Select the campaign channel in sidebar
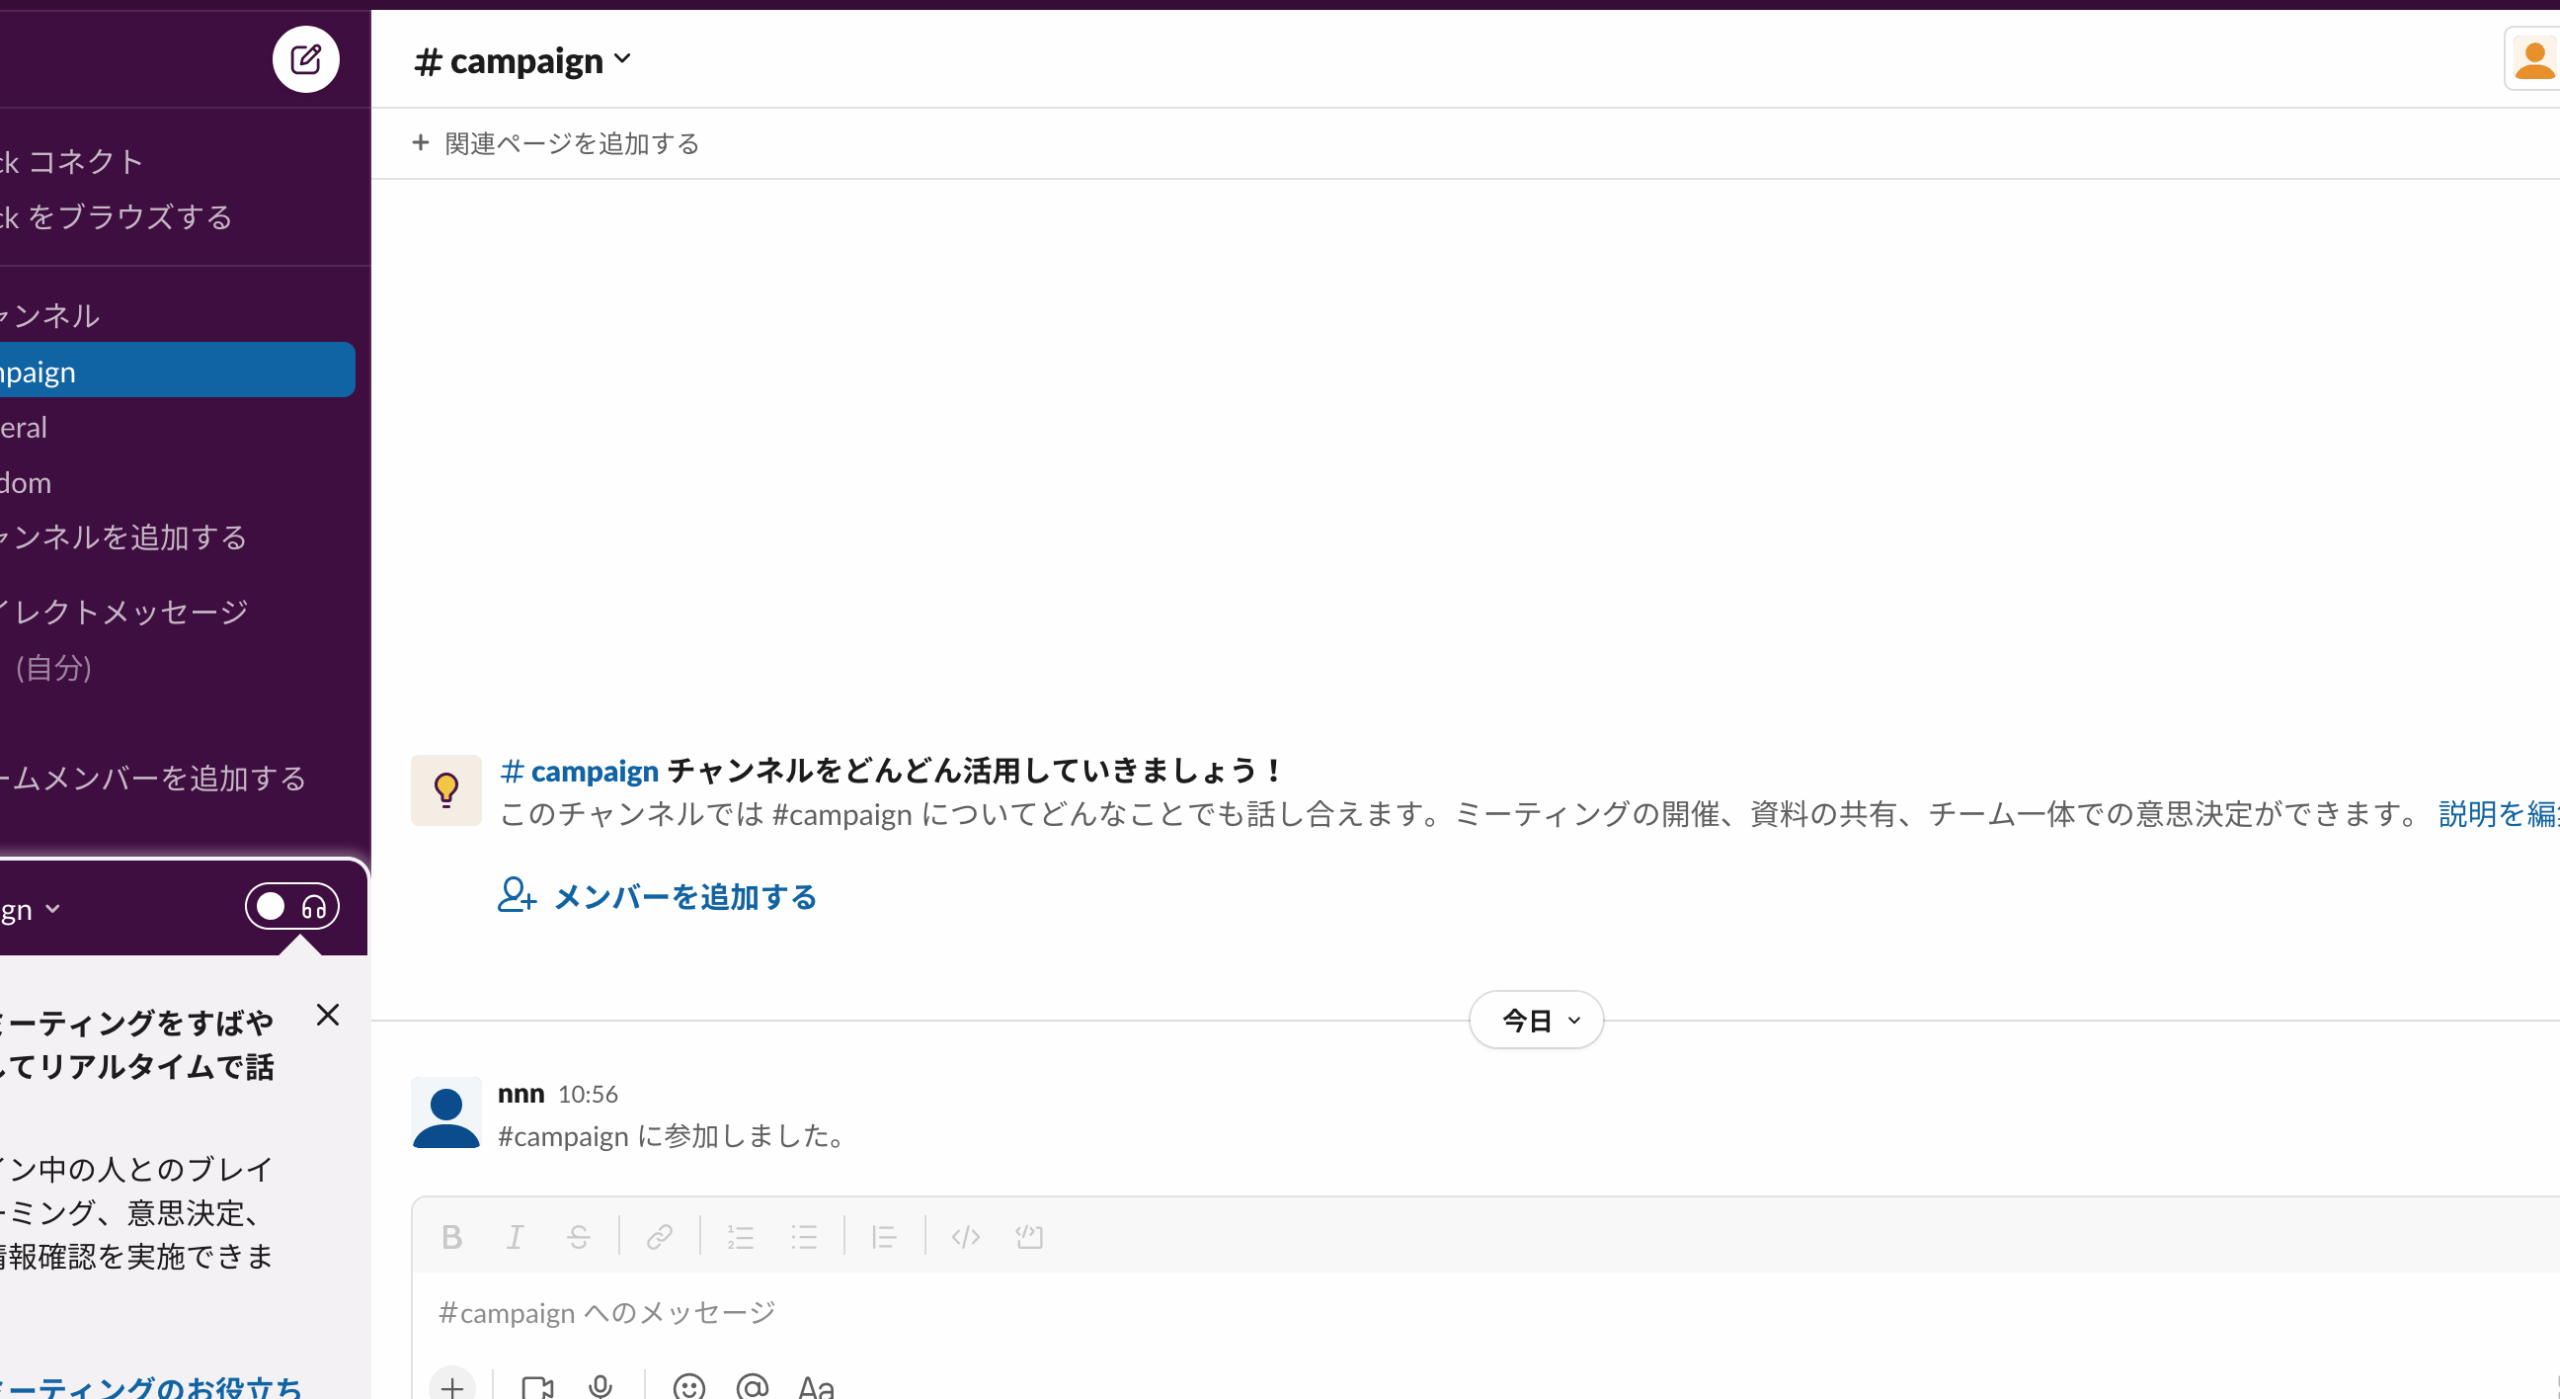 [x=170, y=371]
